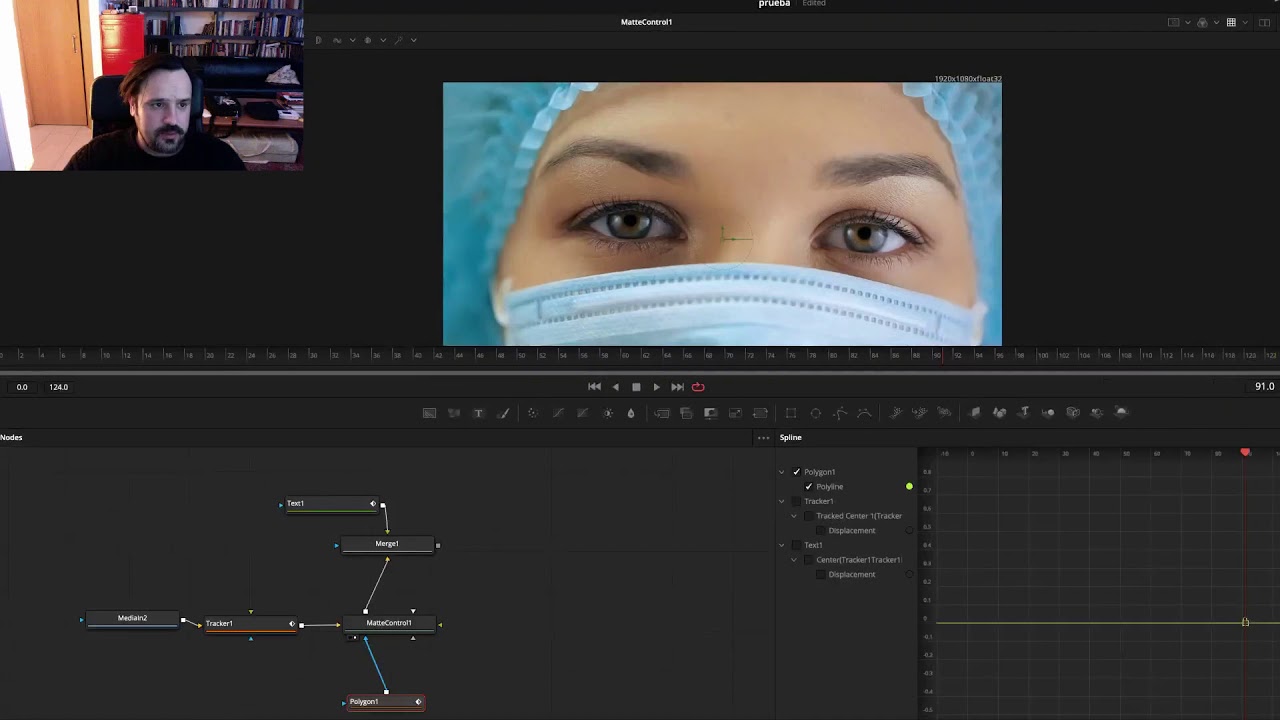This screenshot has height=720, width=1280.
Task: Add a Matte Control node from toolbar
Action: (x=710, y=413)
